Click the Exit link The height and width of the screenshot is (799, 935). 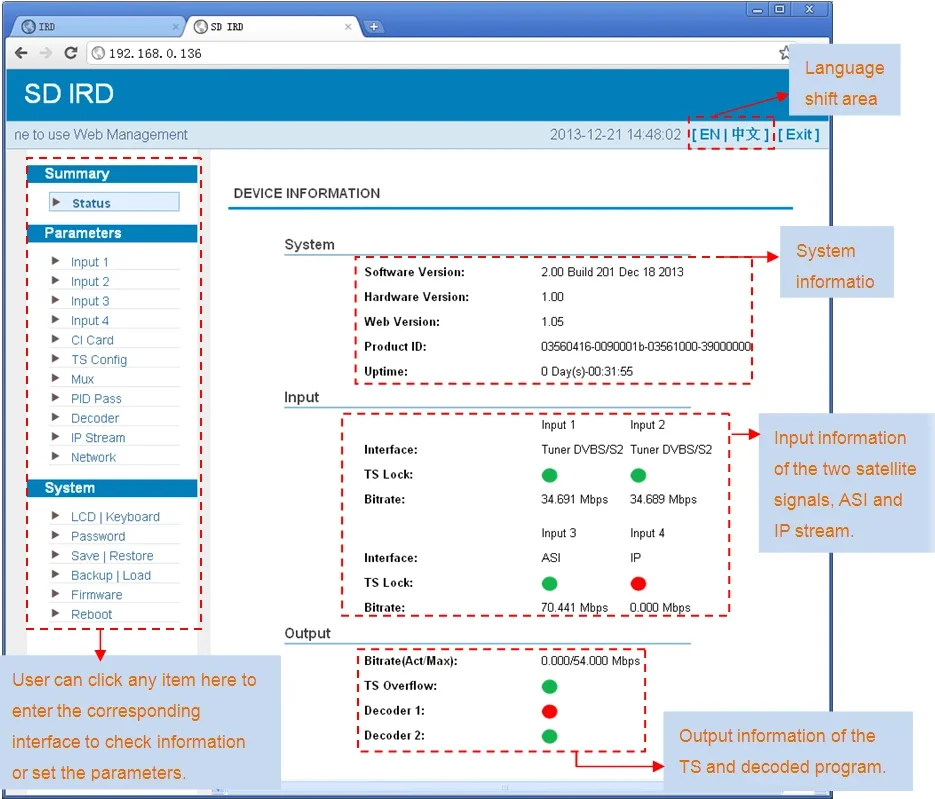coord(798,135)
